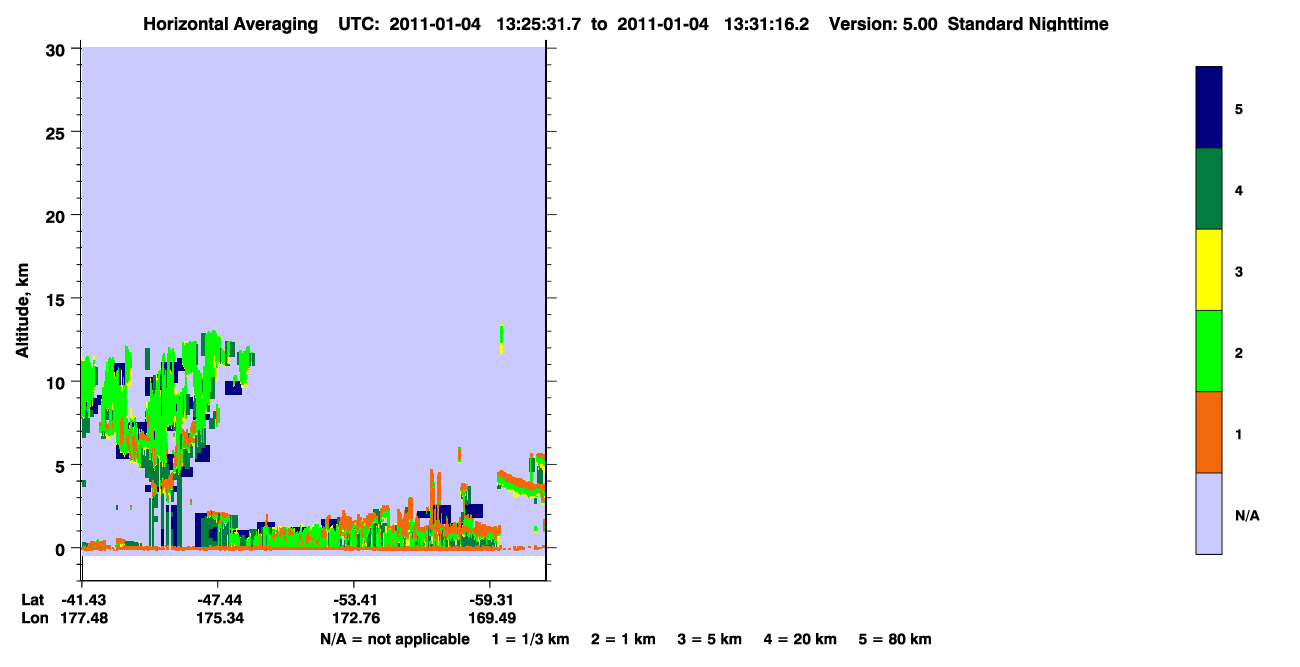Click the latitude value -53.41

point(354,600)
